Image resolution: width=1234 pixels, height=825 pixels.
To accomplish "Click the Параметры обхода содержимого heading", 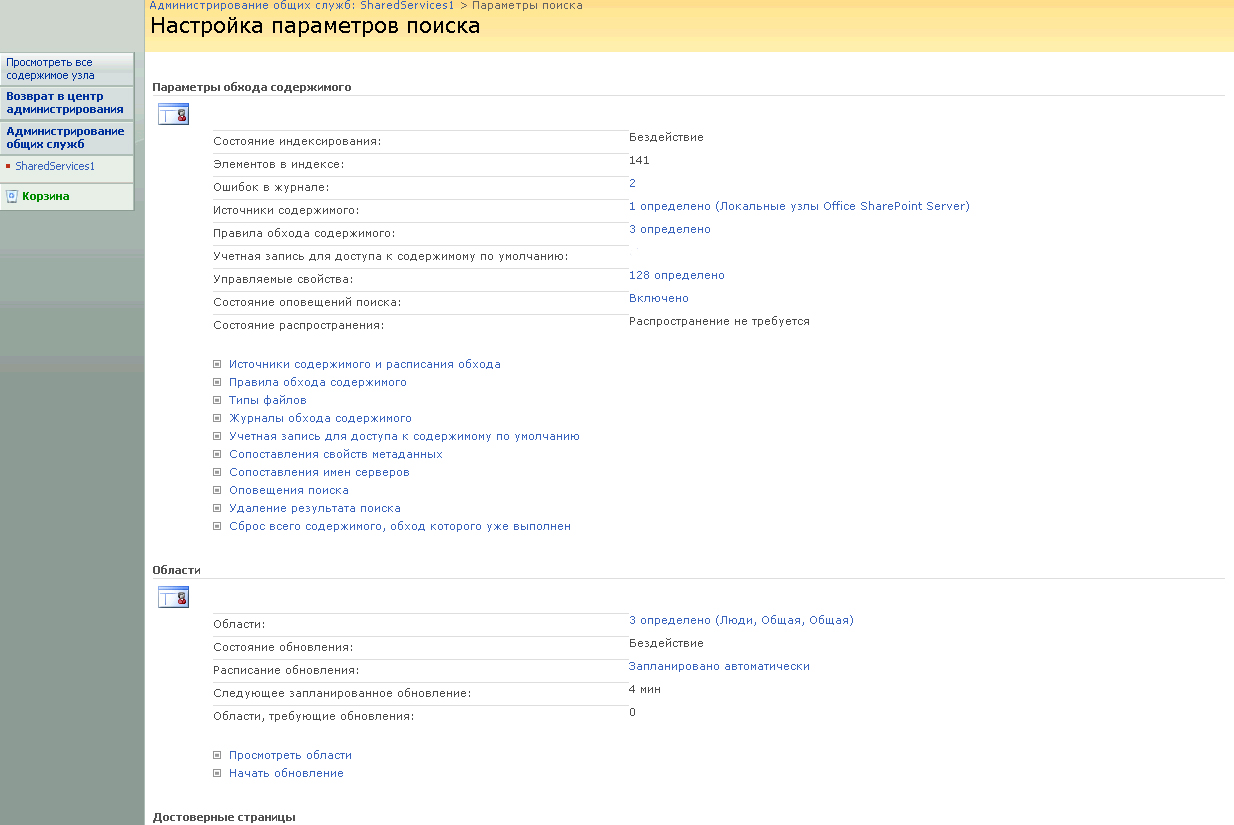I will point(252,87).
